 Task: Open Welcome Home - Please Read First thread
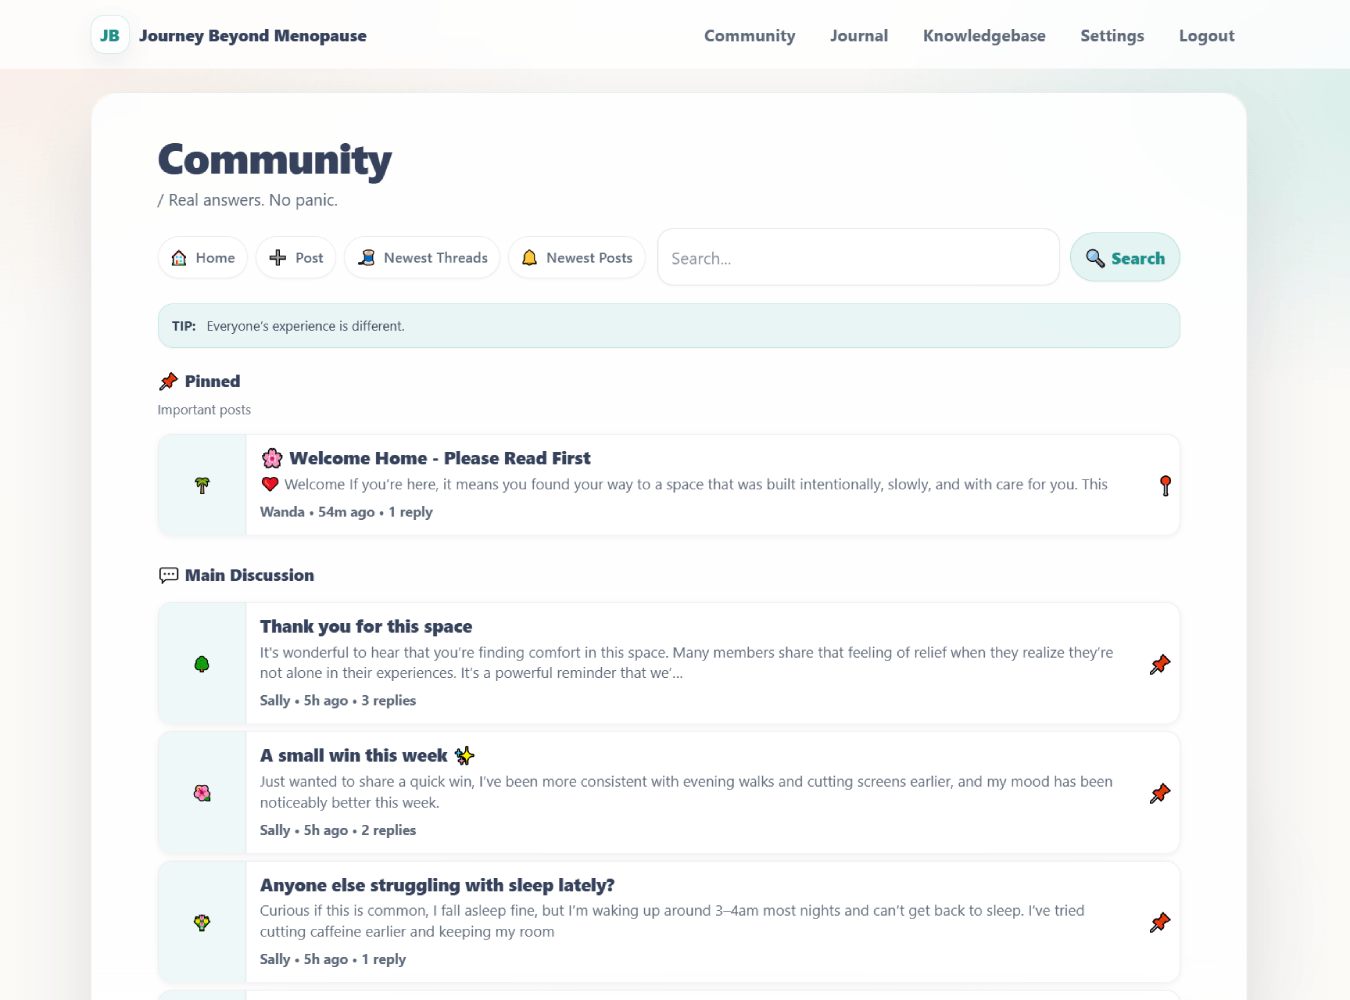439,458
